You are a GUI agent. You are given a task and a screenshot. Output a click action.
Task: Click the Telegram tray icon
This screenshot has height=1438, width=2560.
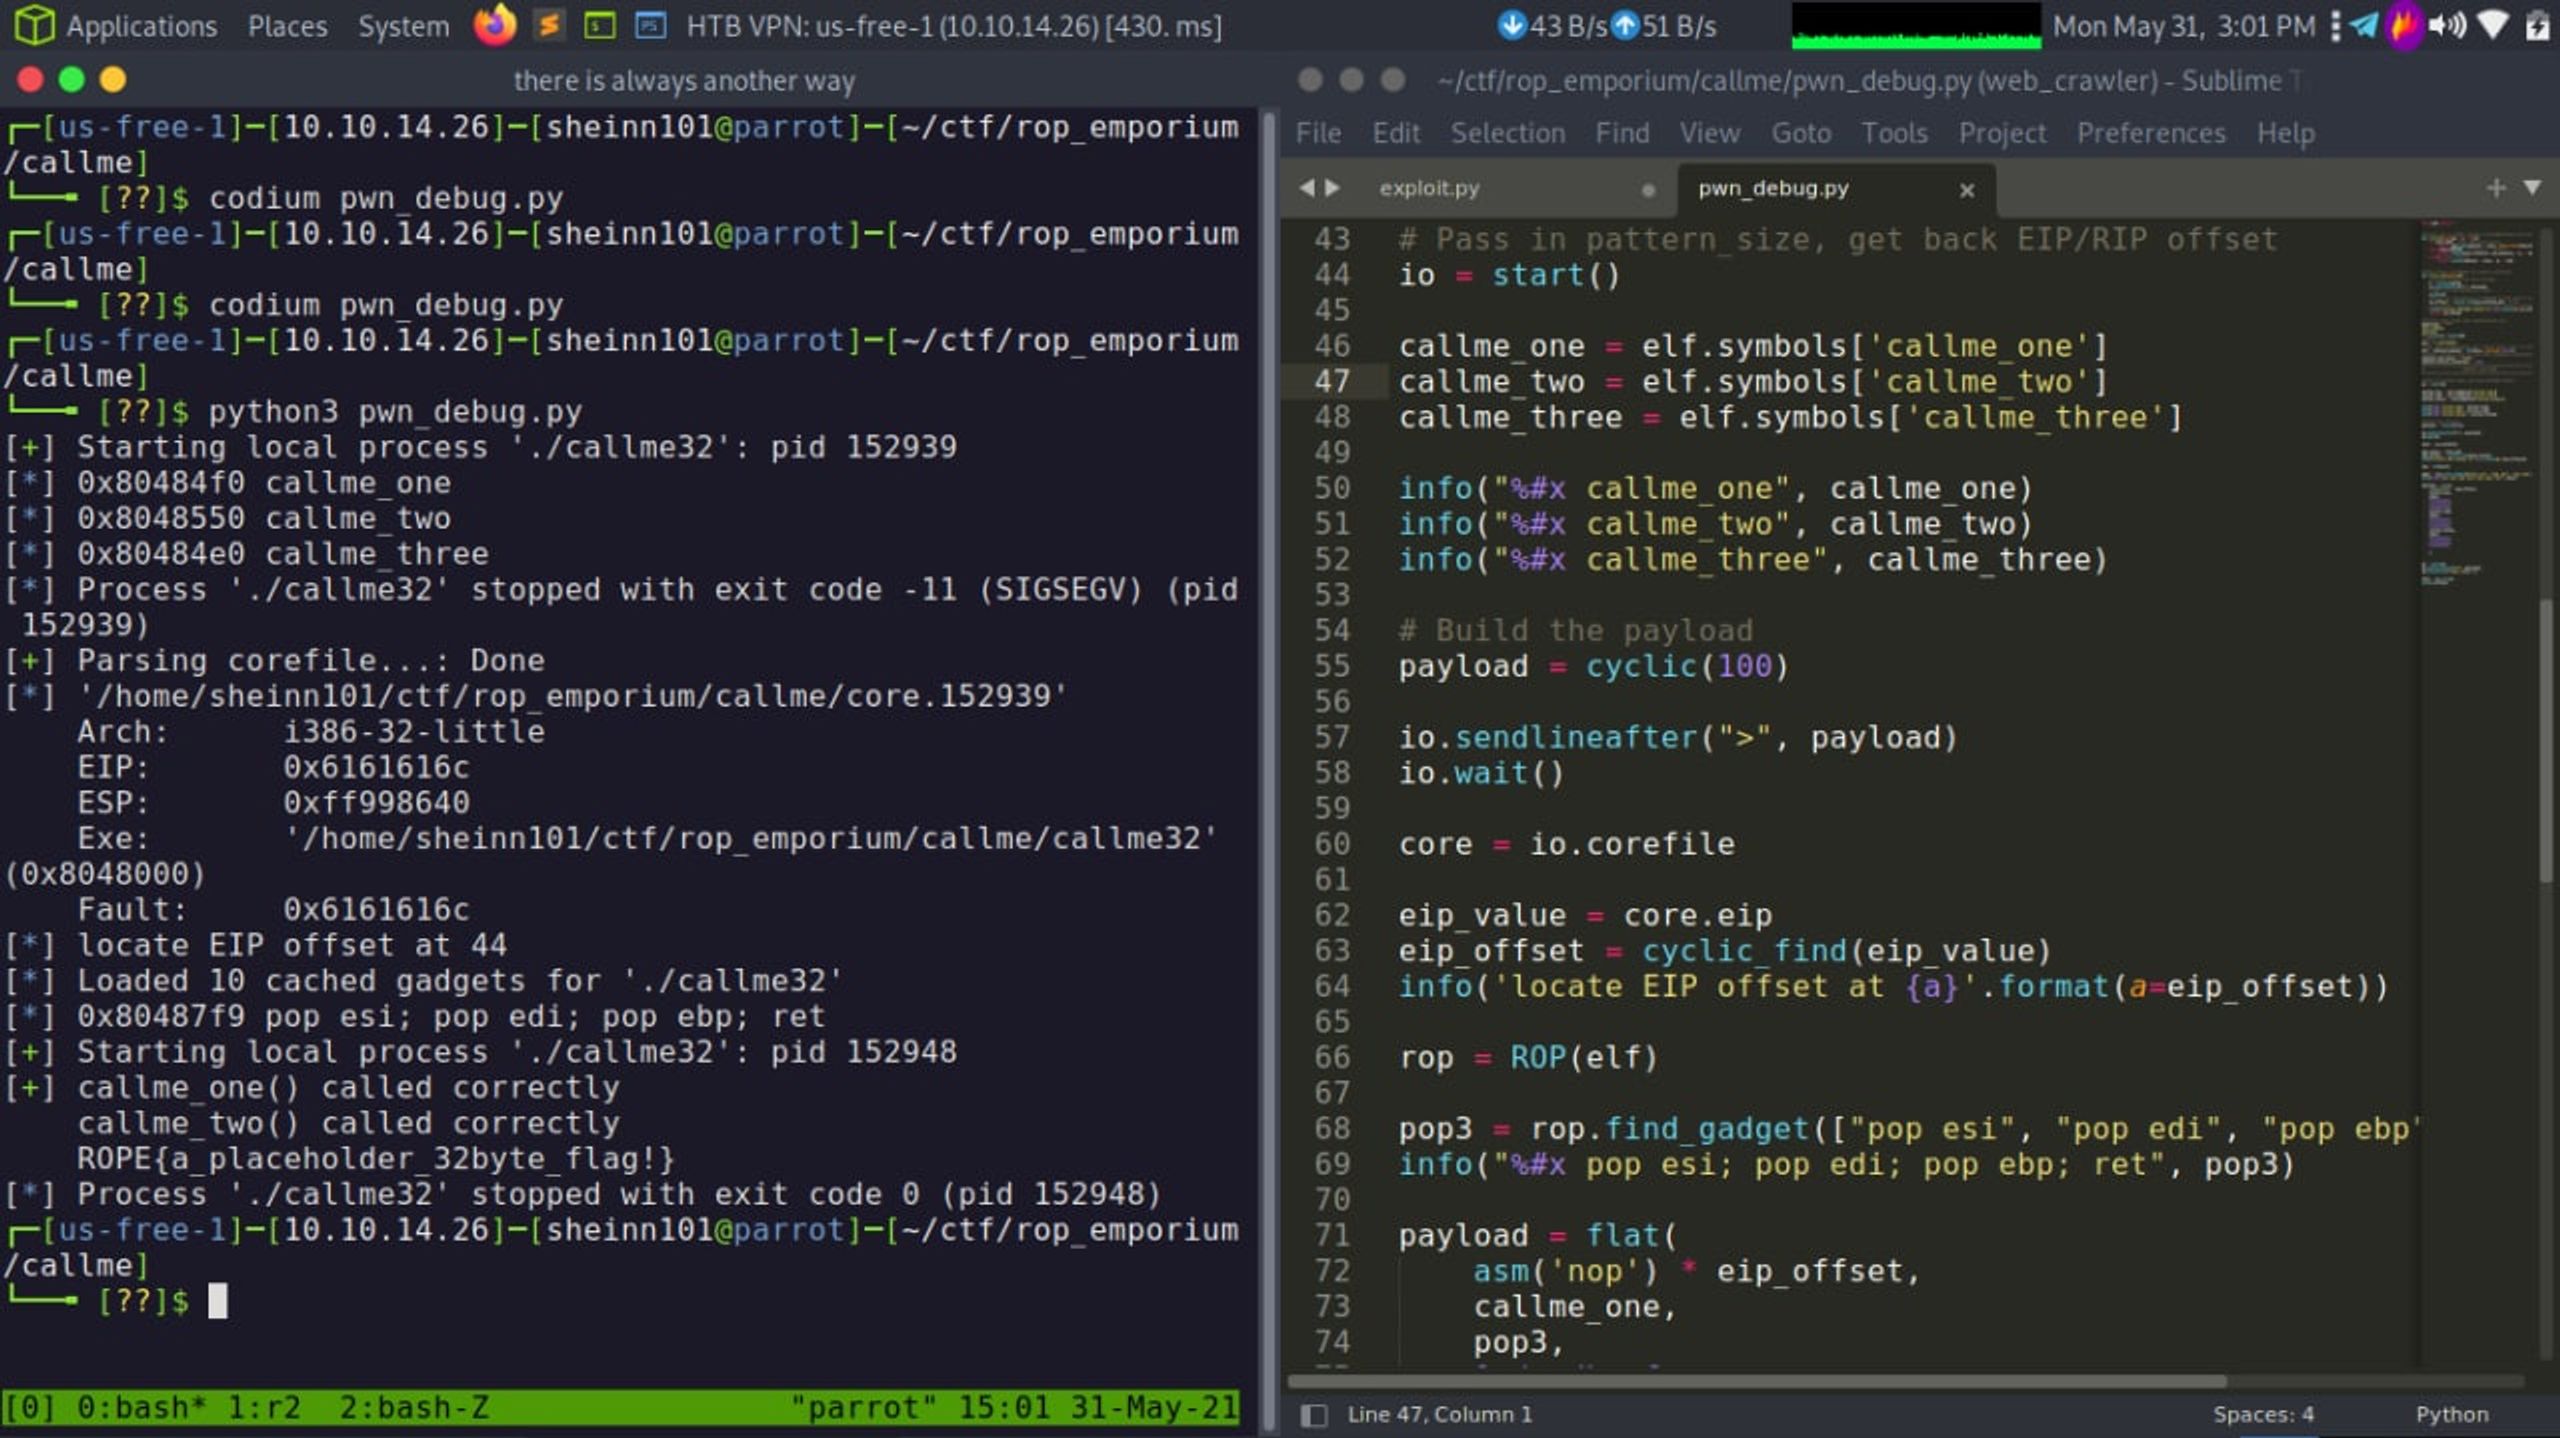coord(2365,25)
